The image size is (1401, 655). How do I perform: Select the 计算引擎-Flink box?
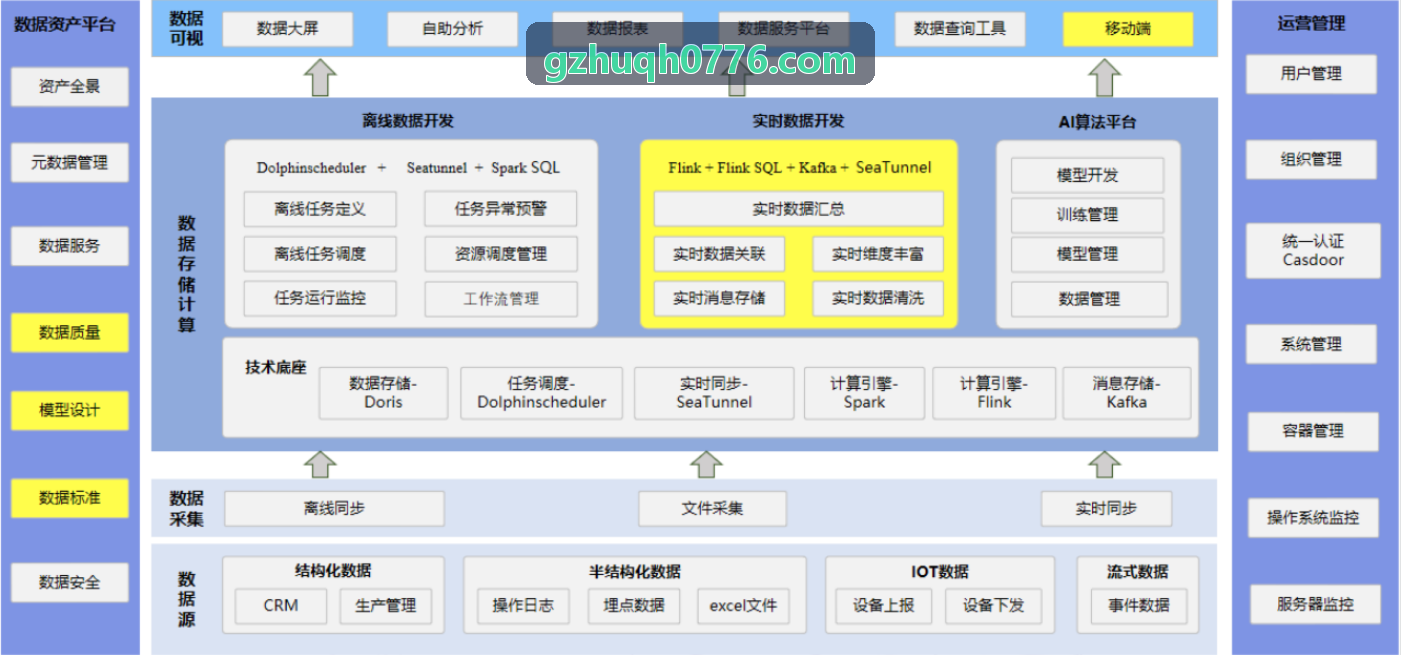994,393
